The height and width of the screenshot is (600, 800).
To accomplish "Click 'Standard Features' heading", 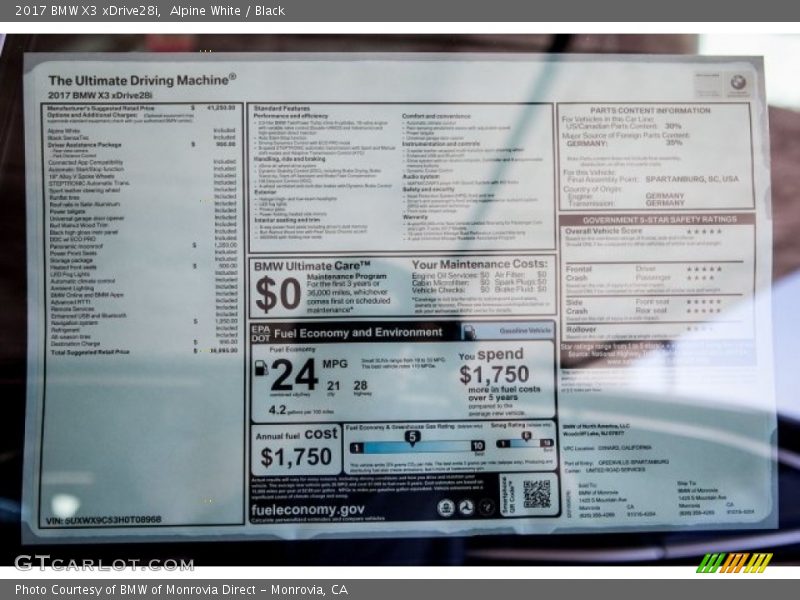I will pyautogui.click(x=282, y=108).
